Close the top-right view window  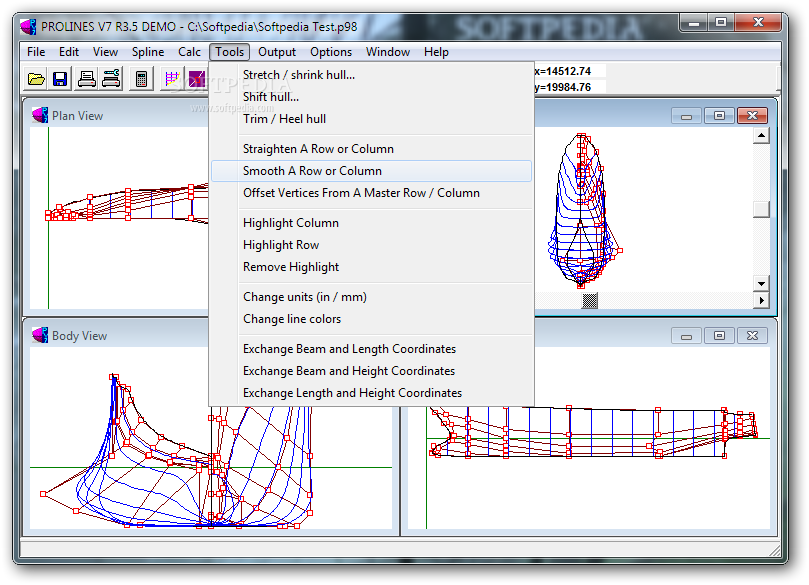pos(752,116)
